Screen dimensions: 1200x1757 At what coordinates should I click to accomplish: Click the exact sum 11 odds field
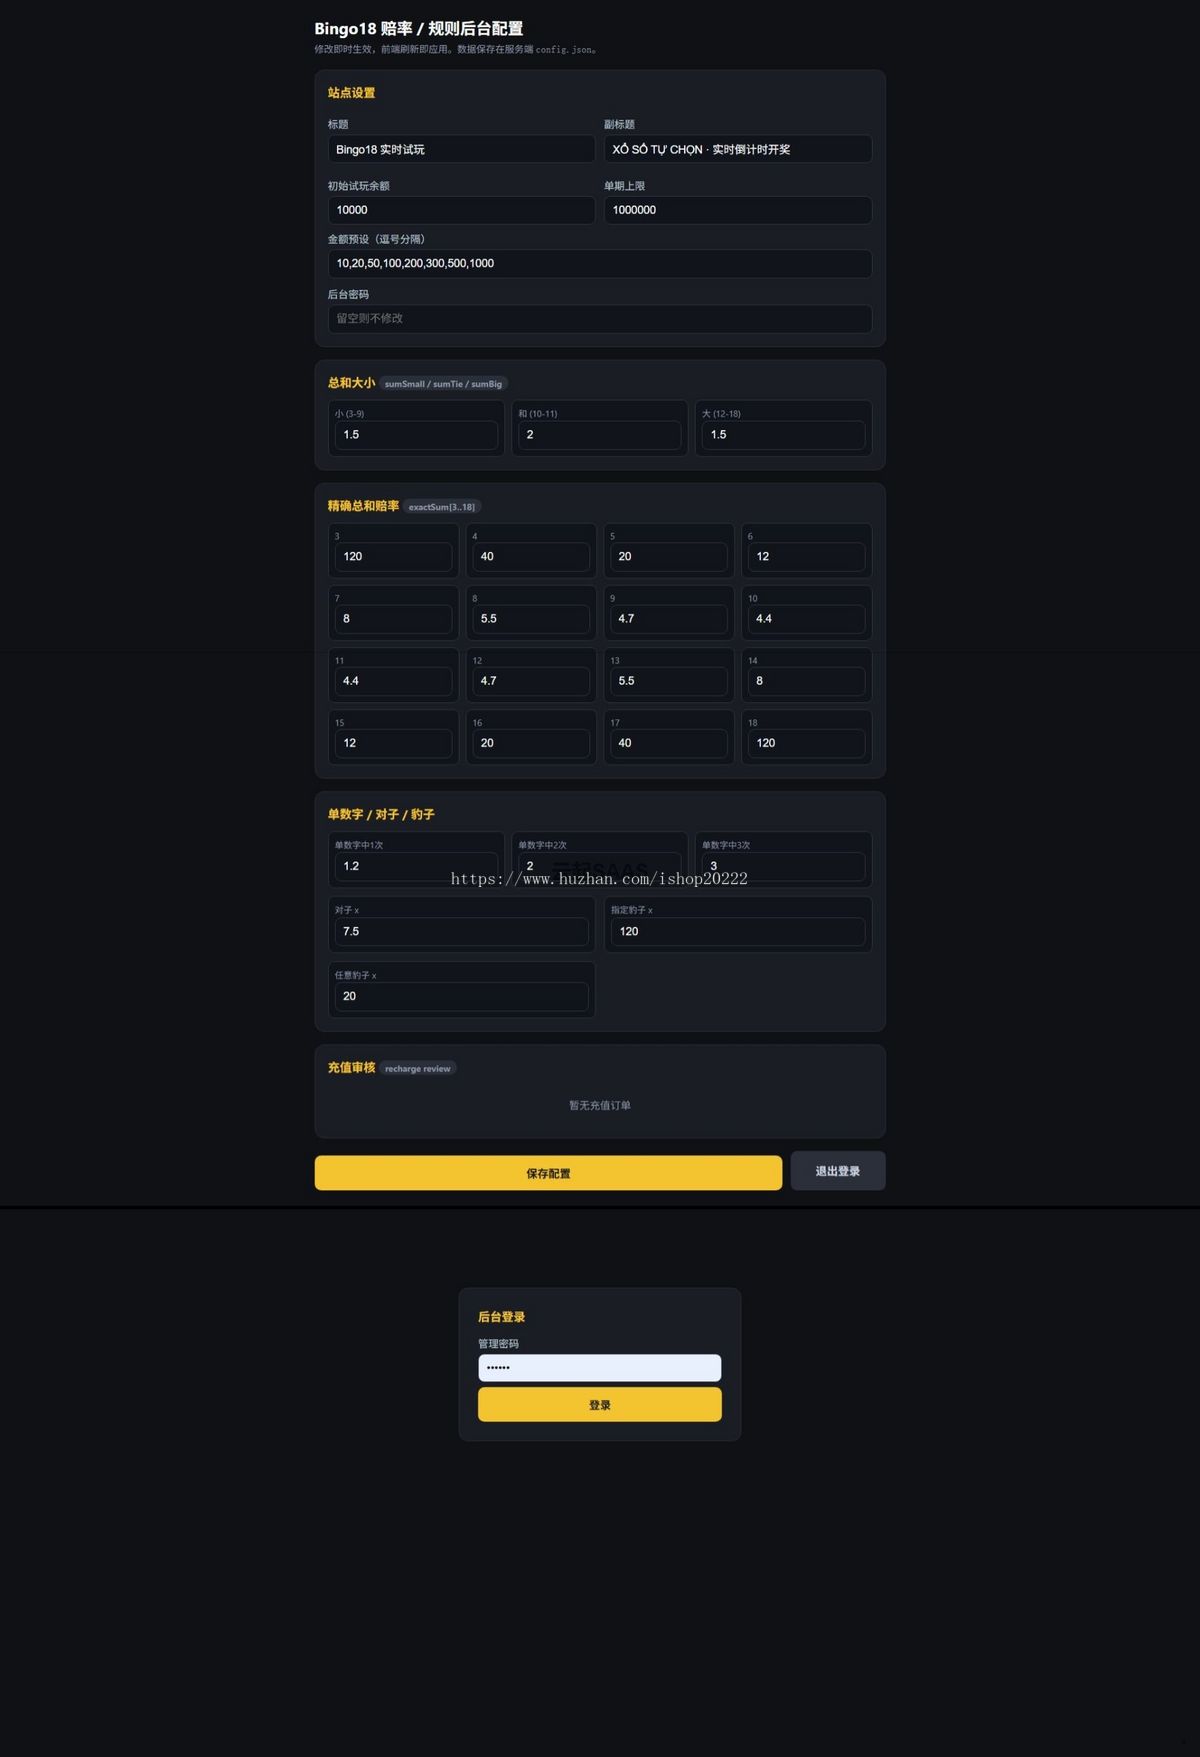pos(393,681)
